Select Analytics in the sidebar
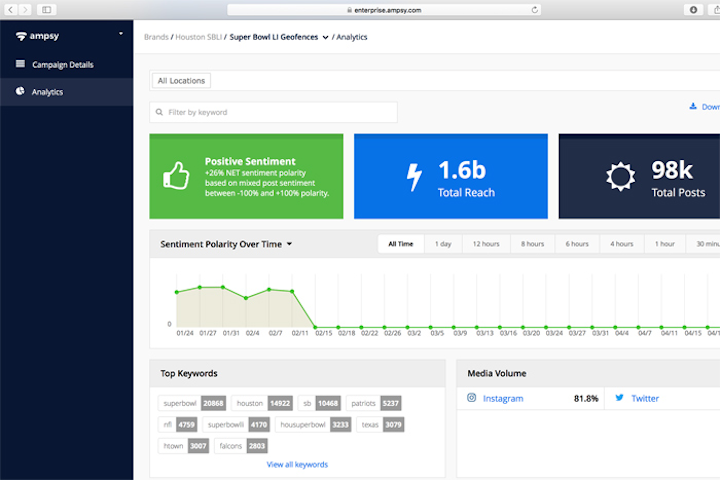This screenshot has height=480, width=720. click(x=67, y=92)
